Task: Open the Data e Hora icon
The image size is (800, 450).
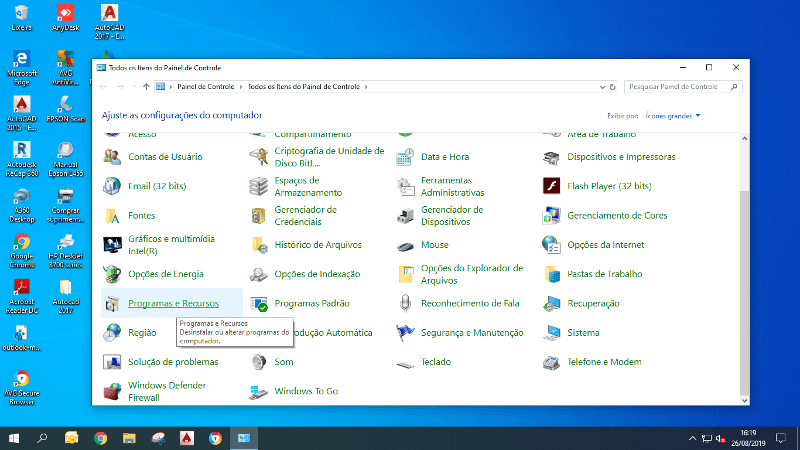Action: pyautogui.click(x=405, y=157)
